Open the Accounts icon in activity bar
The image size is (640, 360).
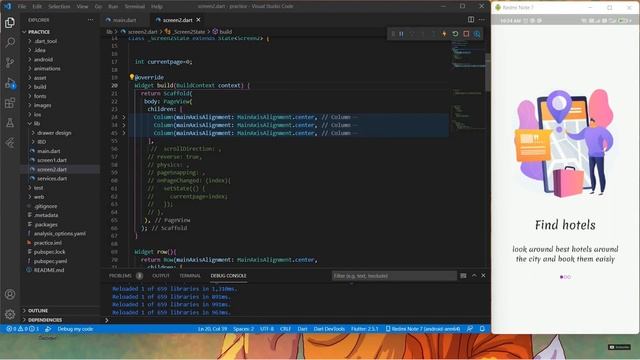coord(10,294)
